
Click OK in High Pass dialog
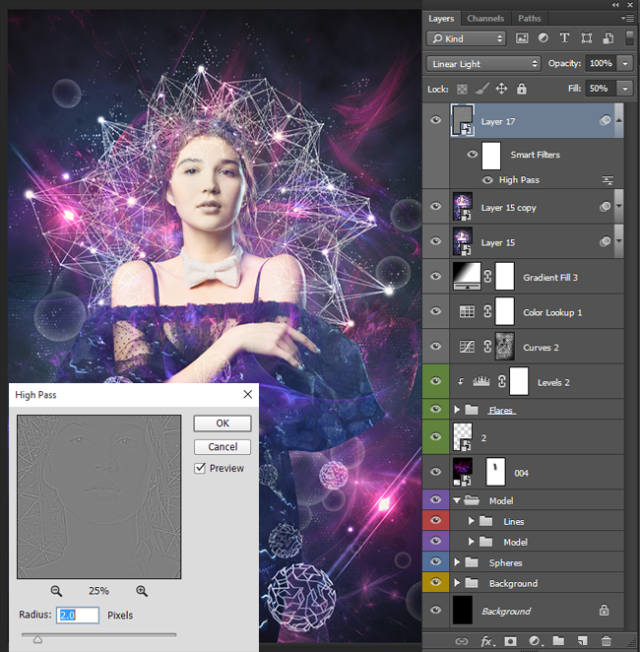223,423
